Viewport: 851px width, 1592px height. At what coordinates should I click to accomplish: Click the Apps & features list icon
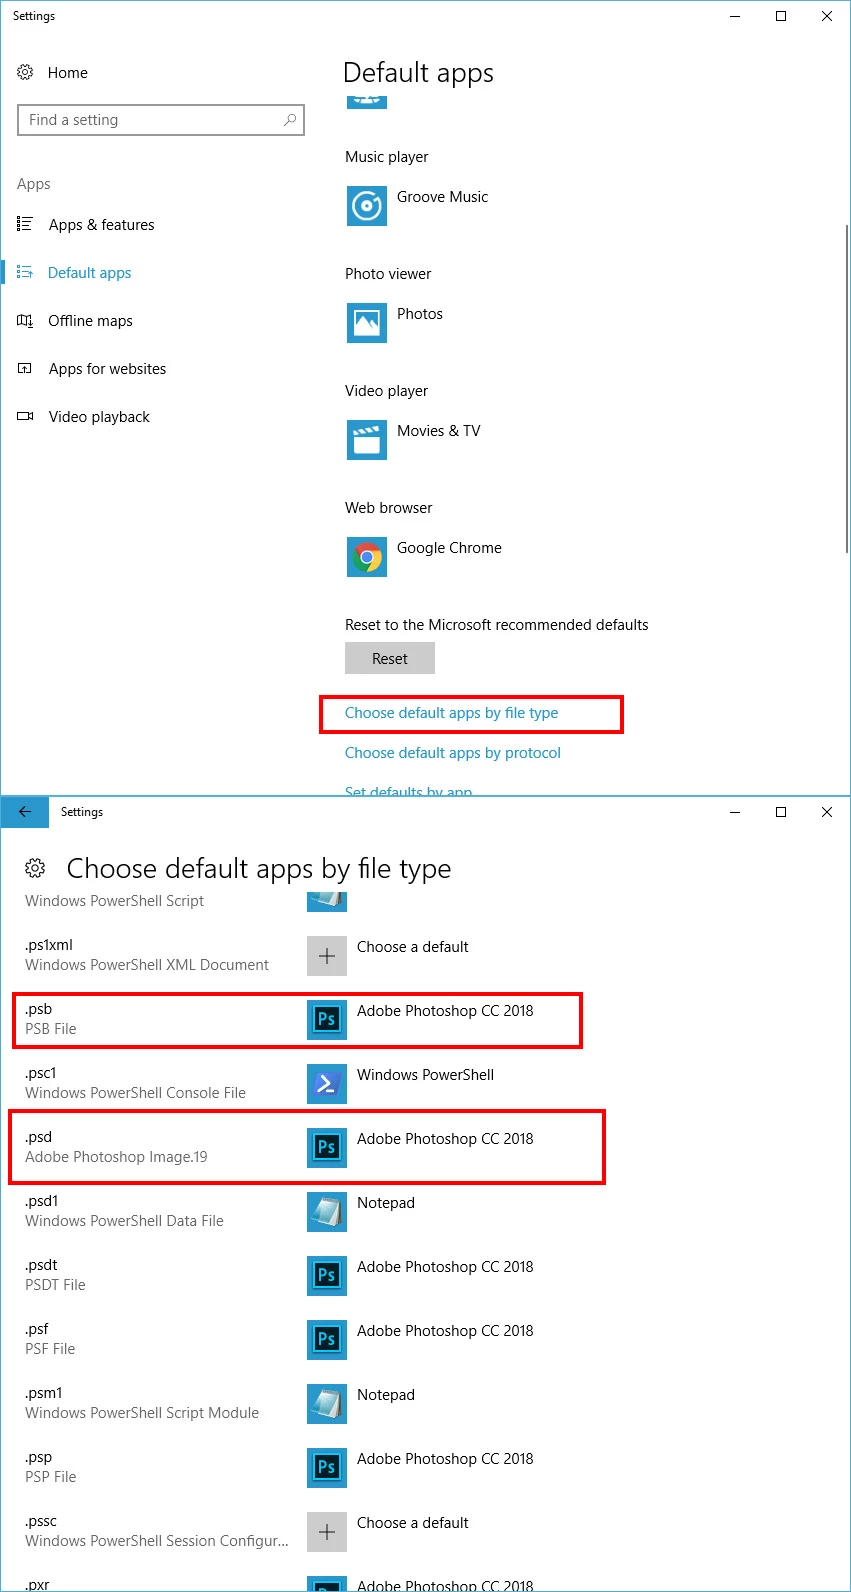[x=25, y=224]
